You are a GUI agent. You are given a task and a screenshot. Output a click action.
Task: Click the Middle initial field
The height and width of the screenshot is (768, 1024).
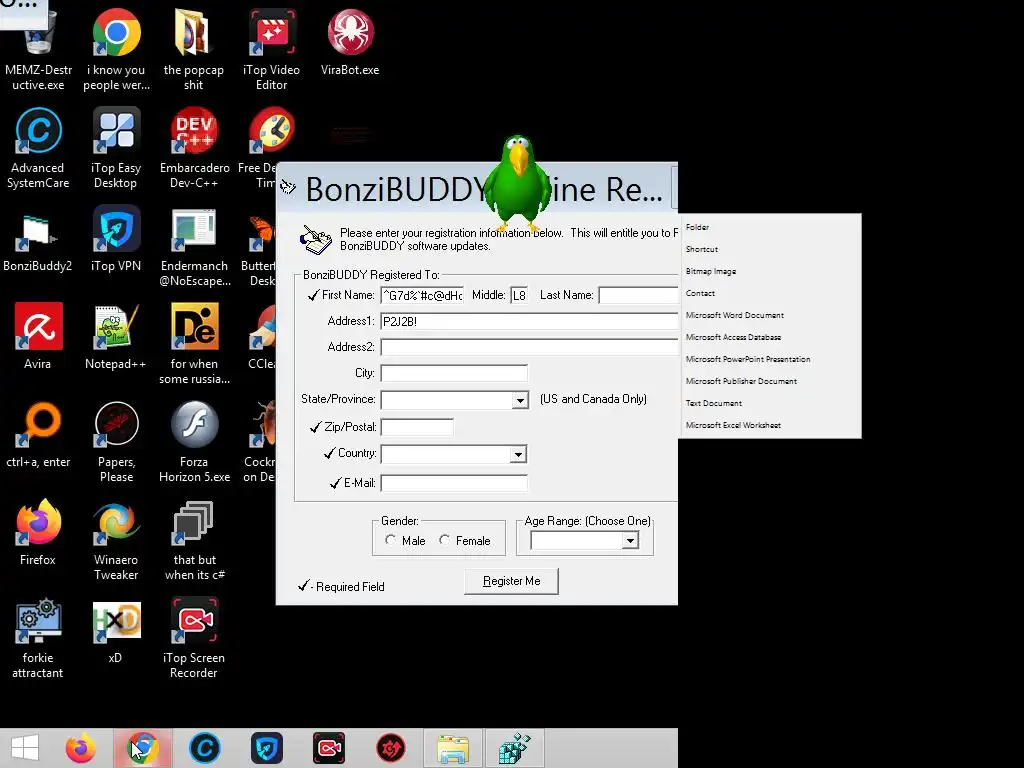point(519,295)
